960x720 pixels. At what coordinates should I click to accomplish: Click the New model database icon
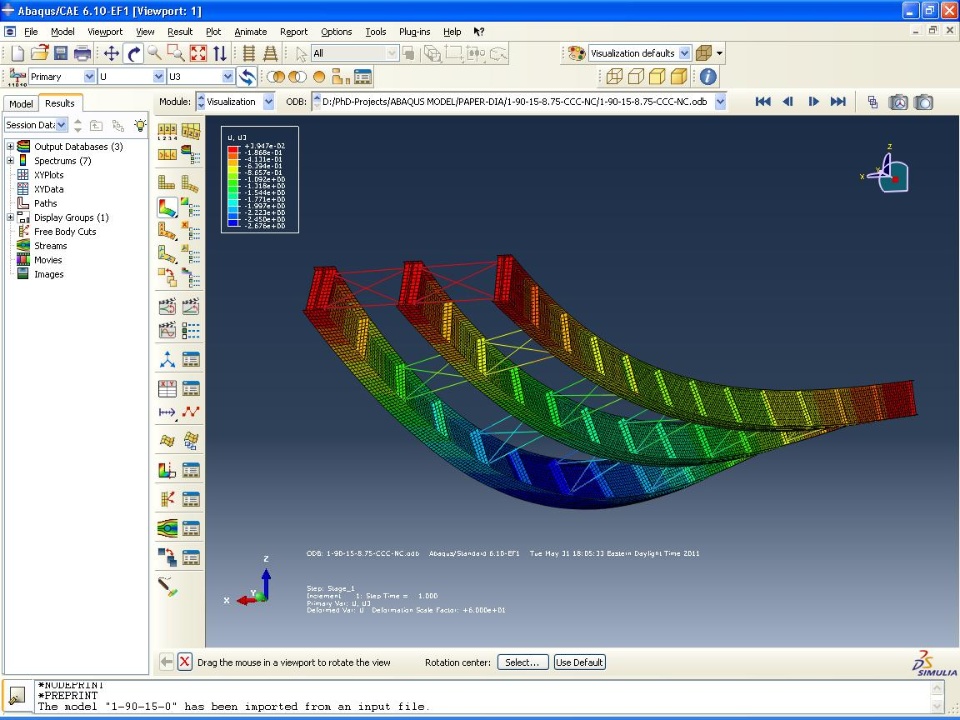click(x=18, y=54)
